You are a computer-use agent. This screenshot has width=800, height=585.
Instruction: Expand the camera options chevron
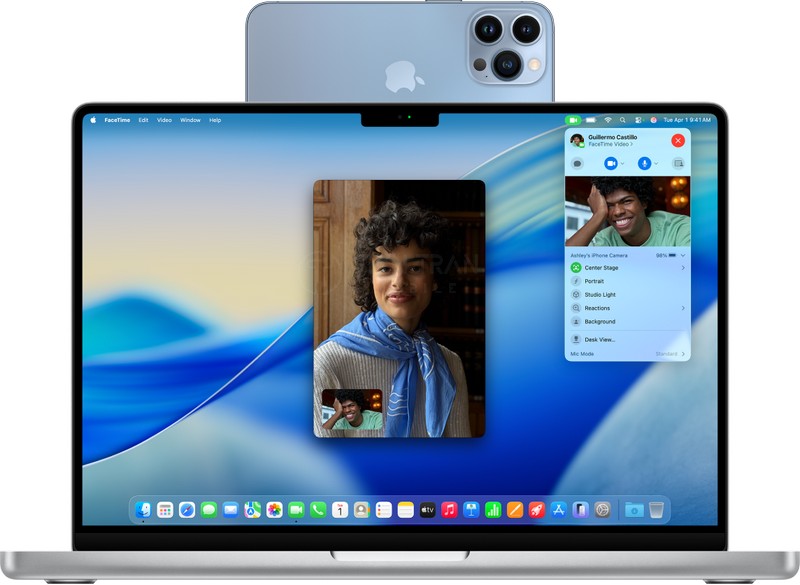(622, 163)
